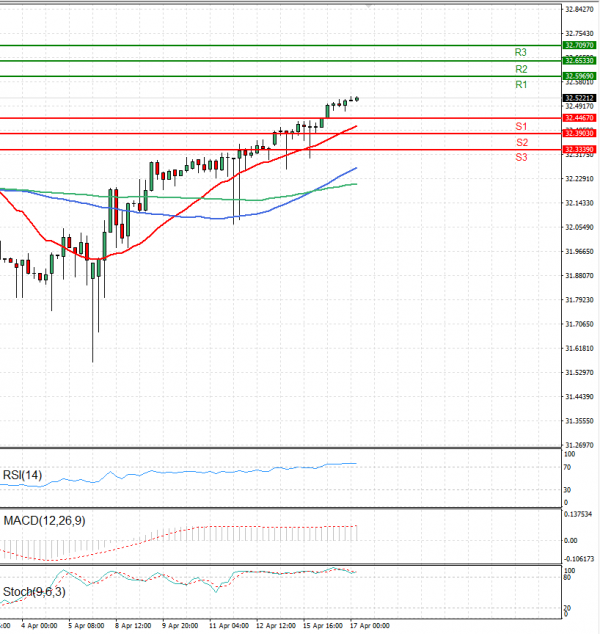Select the 32.70970 price tag
This screenshot has width=600, height=634.
[579, 45]
